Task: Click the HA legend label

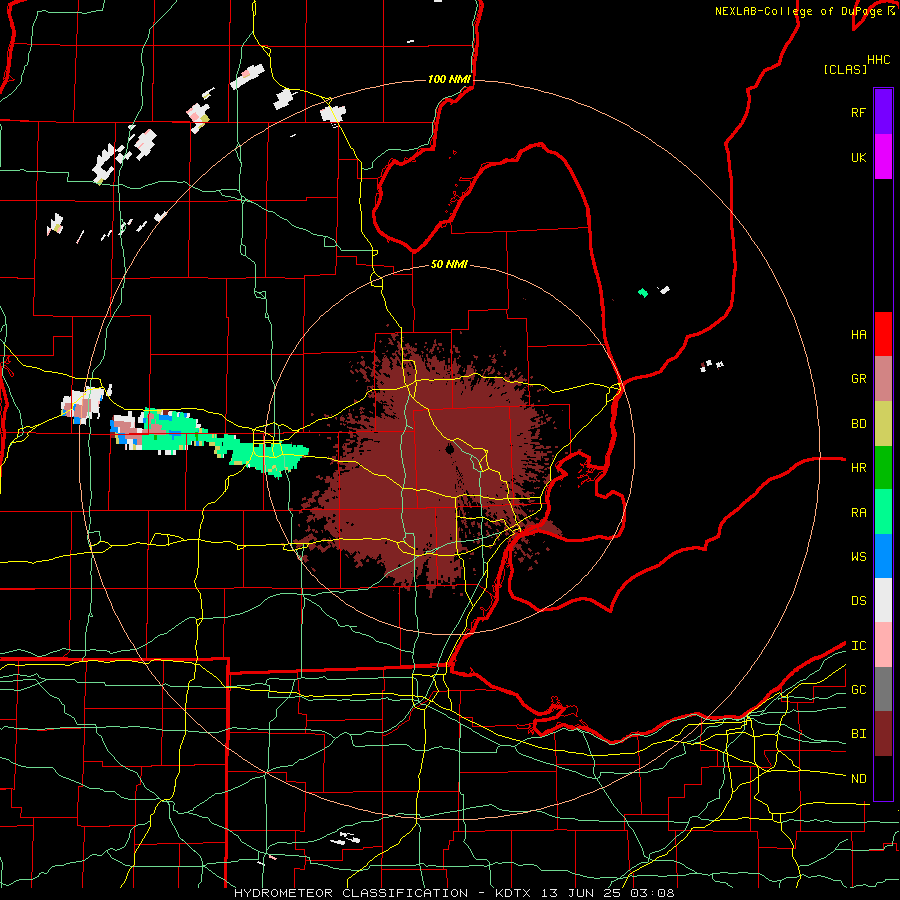Action: [x=858, y=334]
